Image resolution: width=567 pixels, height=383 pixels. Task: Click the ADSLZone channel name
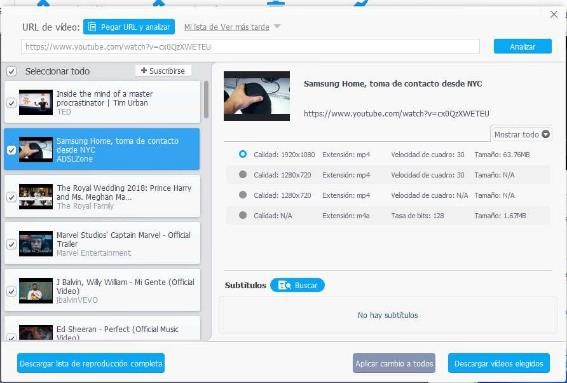pos(74,159)
